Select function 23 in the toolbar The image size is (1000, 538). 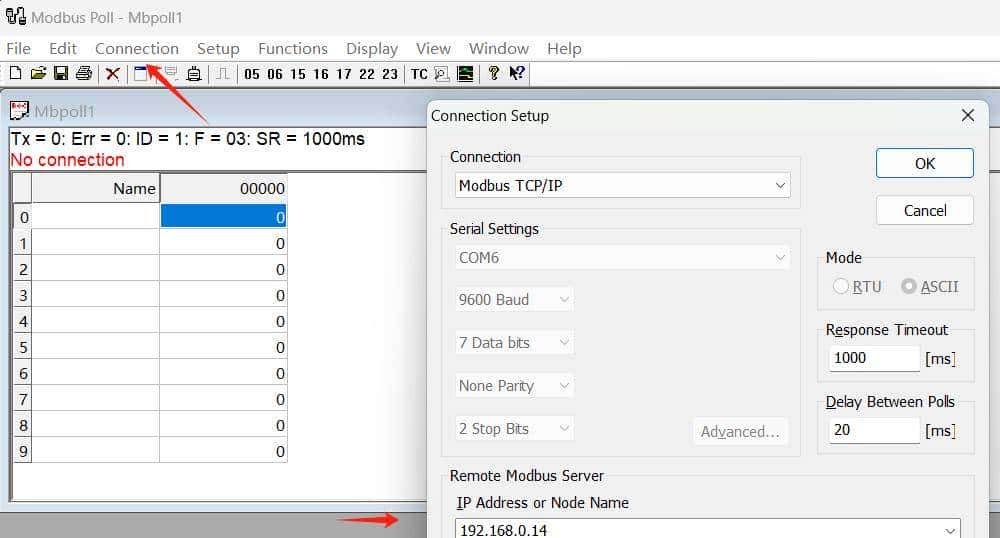coord(390,74)
